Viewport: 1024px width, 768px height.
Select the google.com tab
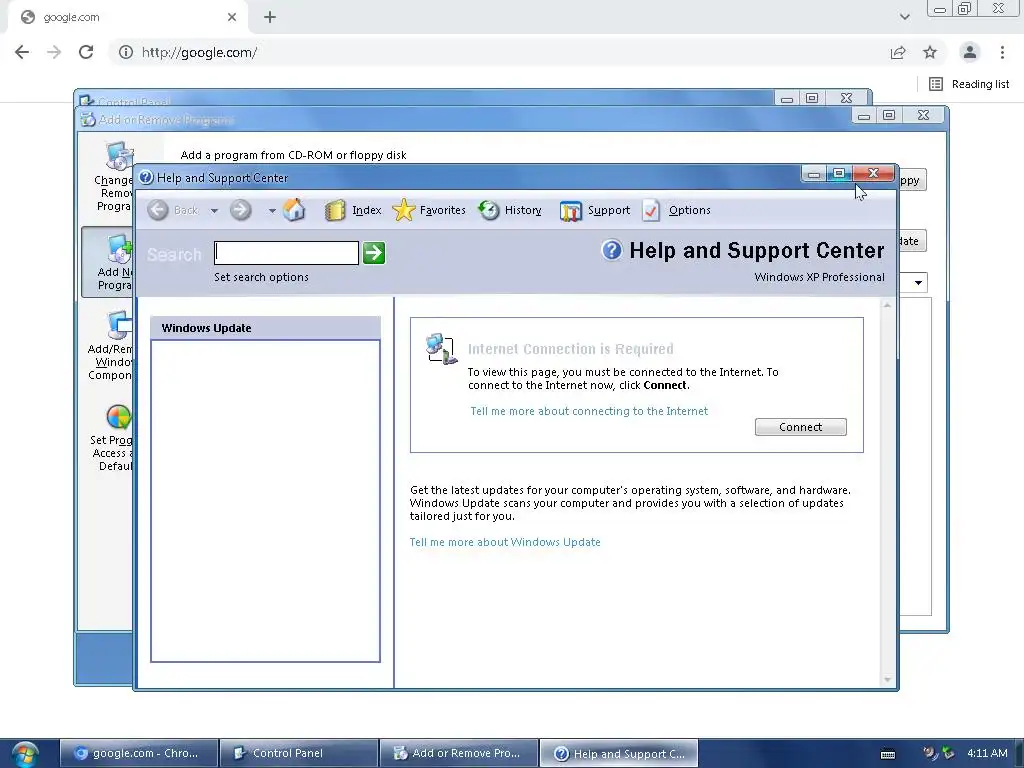coord(127,17)
